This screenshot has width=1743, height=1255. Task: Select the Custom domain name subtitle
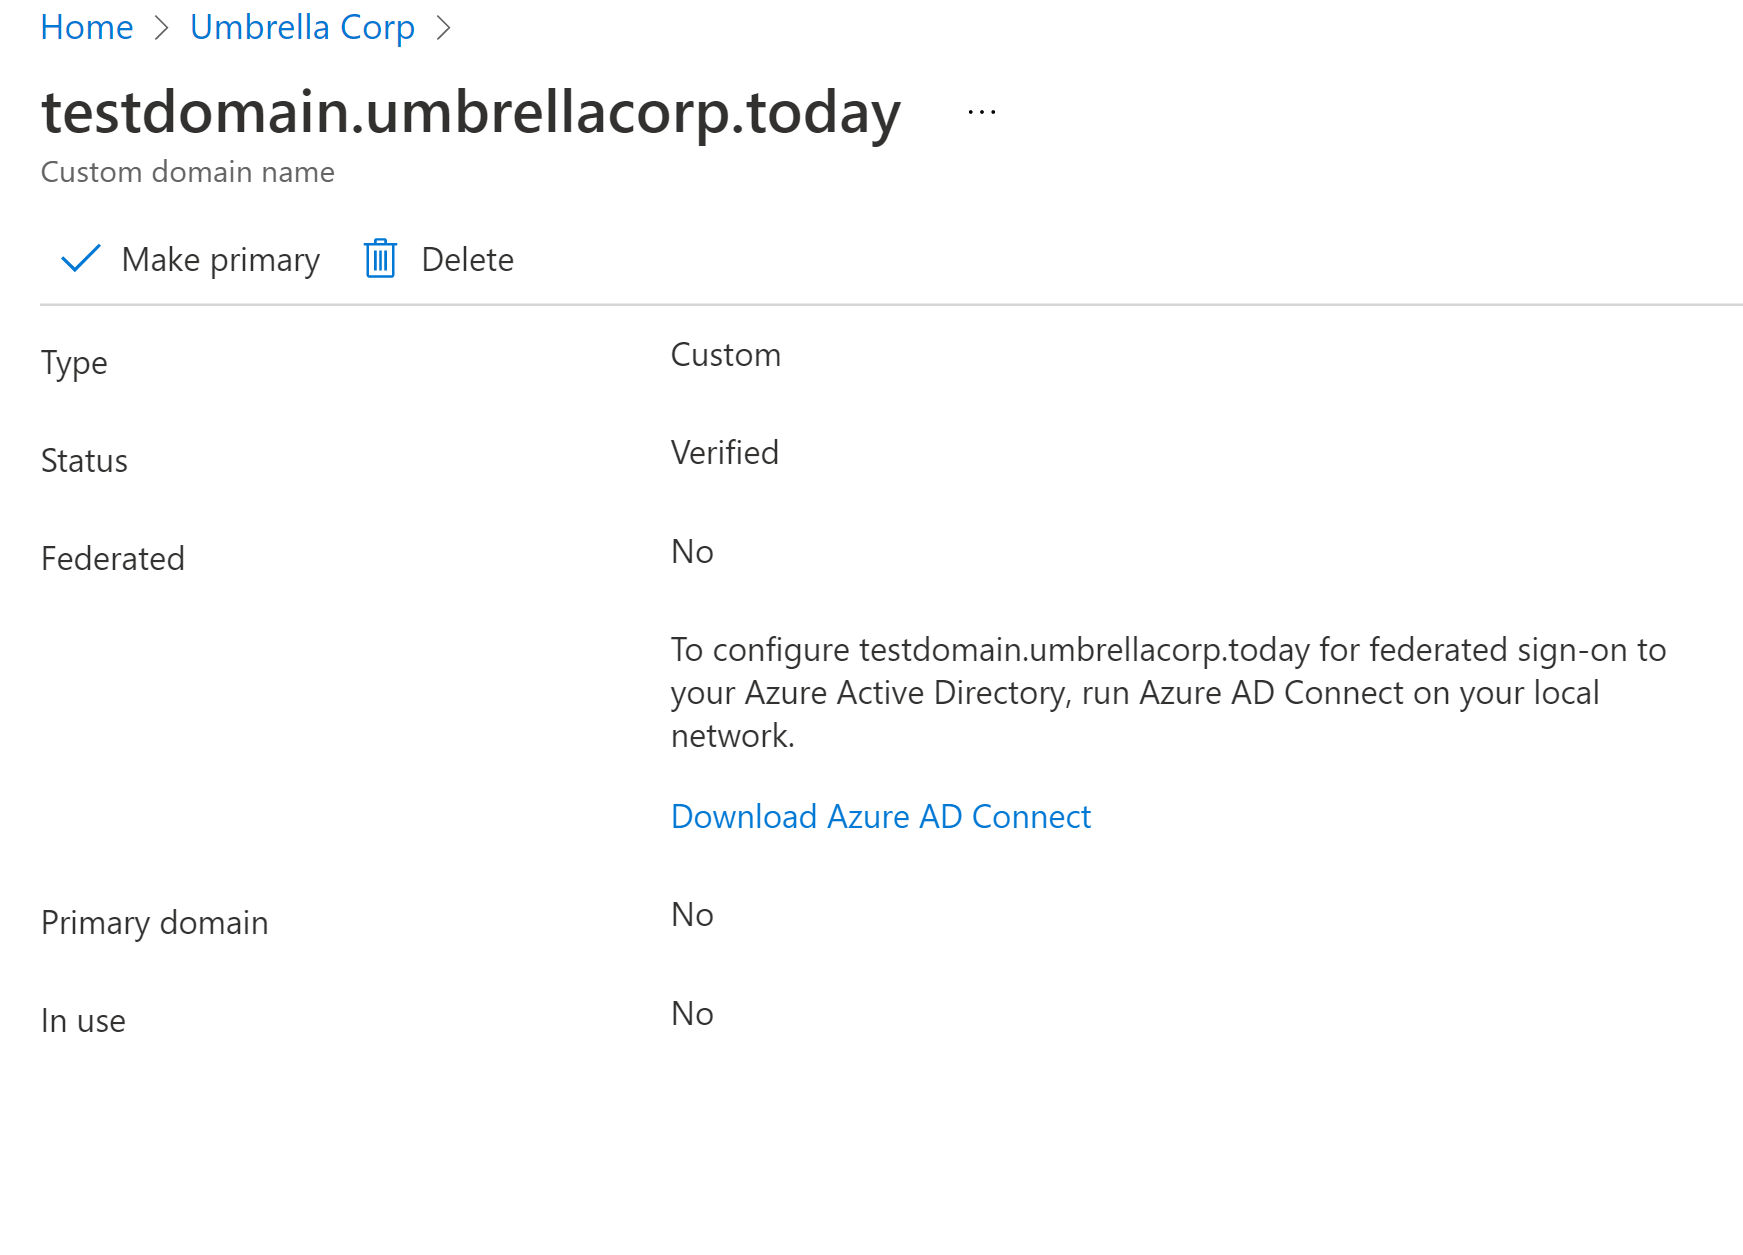tap(188, 172)
